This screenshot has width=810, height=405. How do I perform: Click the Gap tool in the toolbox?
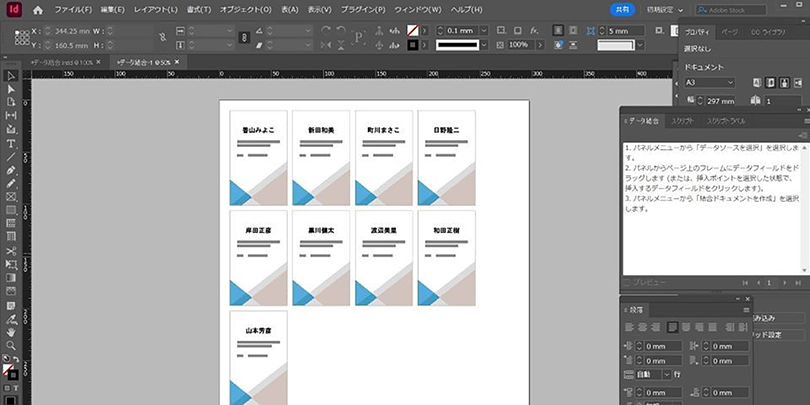tap(10, 116)
